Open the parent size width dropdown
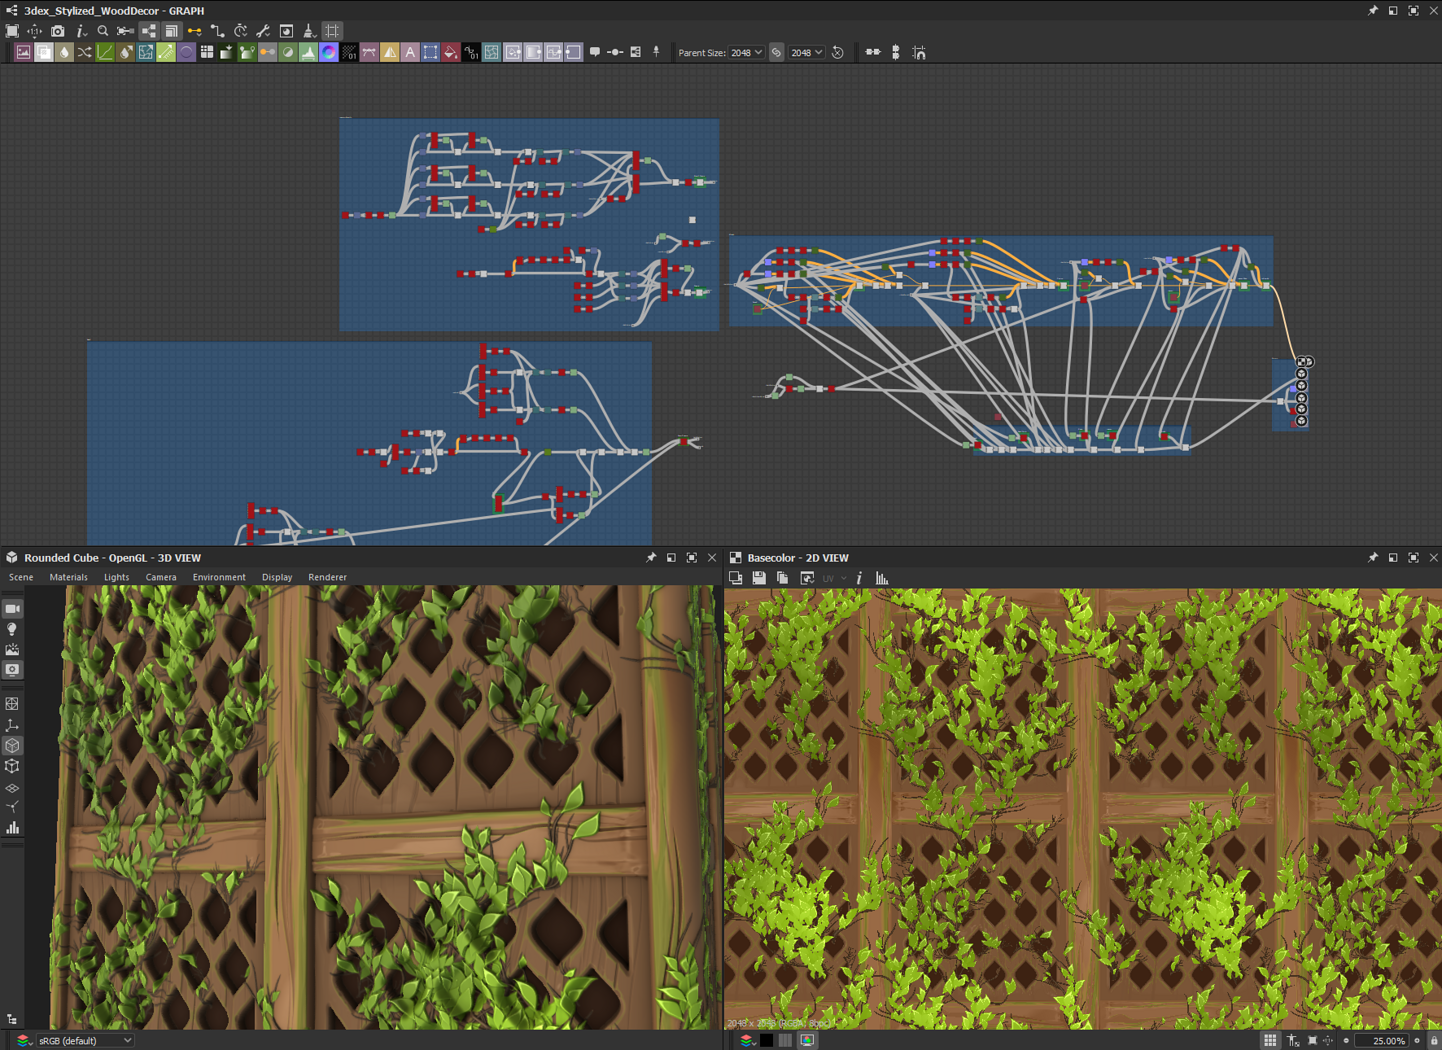This screenshot has height=1050, width=1442. 746,52
